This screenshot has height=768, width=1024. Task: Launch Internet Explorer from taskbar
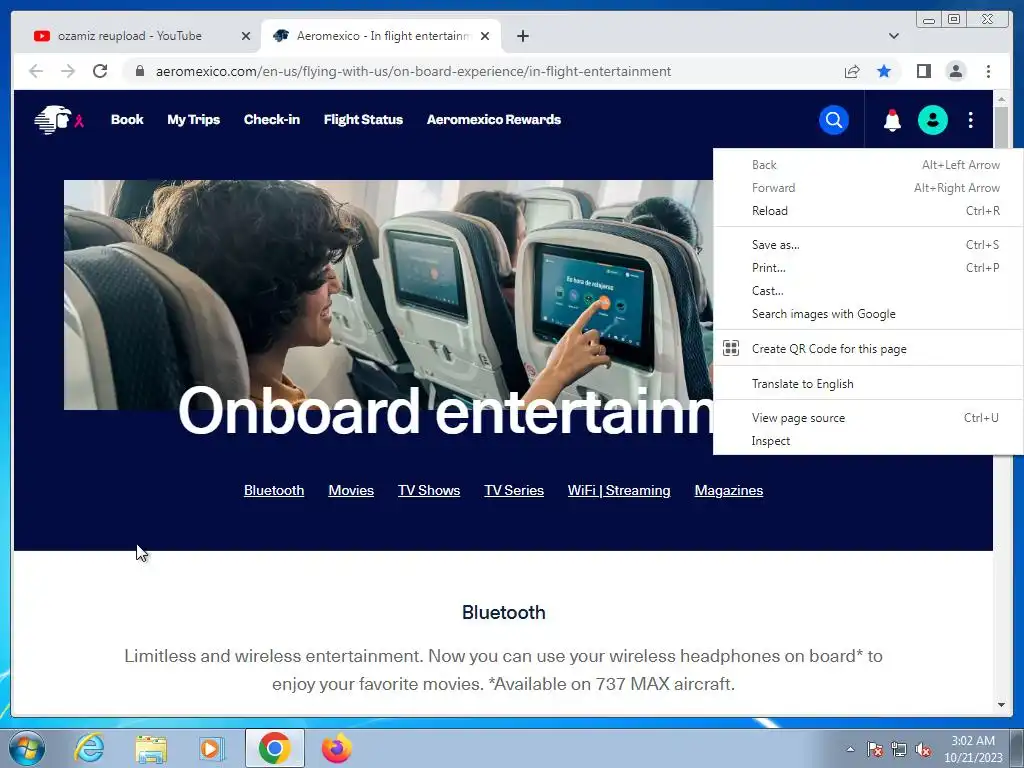point(89,748)
